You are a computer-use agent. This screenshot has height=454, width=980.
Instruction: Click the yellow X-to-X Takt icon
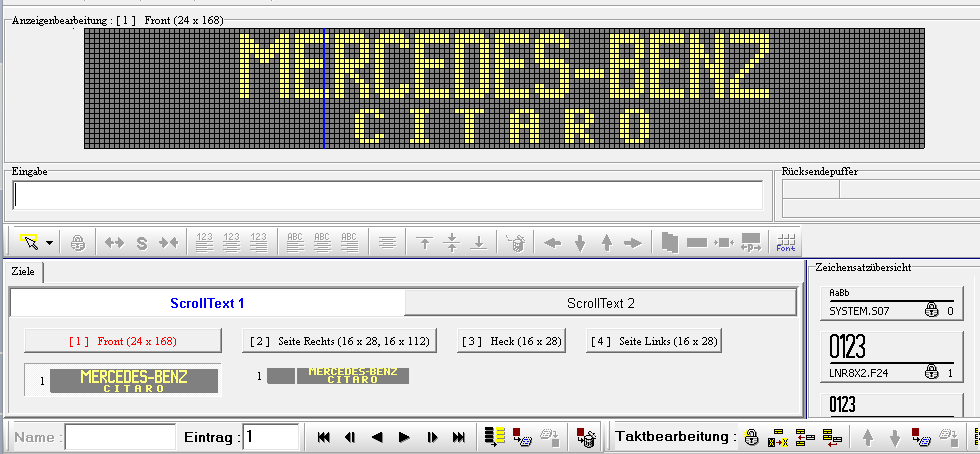778,436
